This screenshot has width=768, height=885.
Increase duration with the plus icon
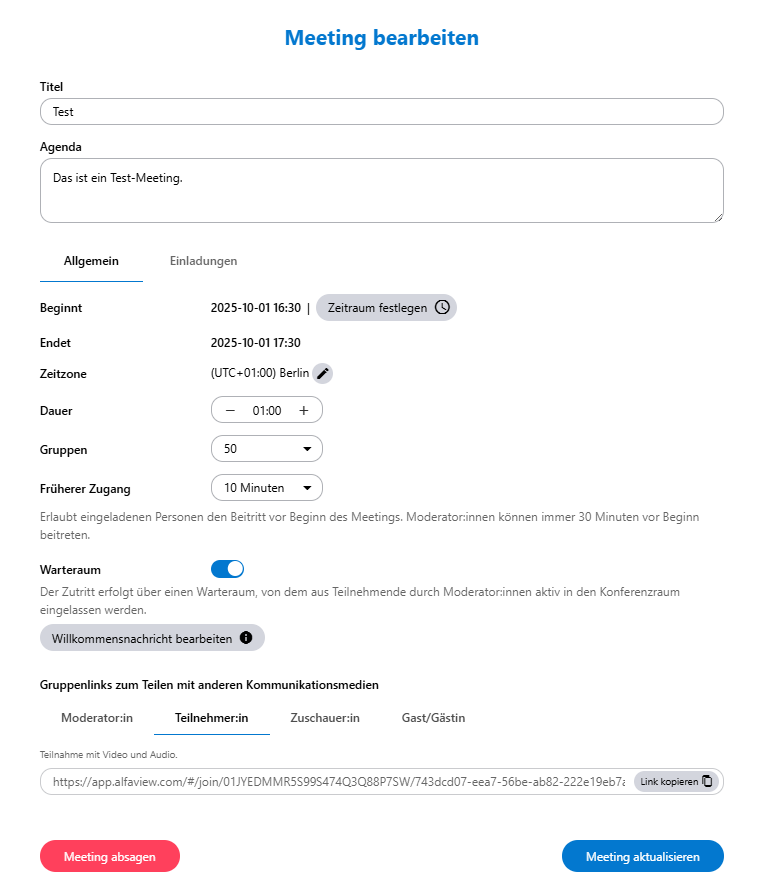click(x=303, y=411)
